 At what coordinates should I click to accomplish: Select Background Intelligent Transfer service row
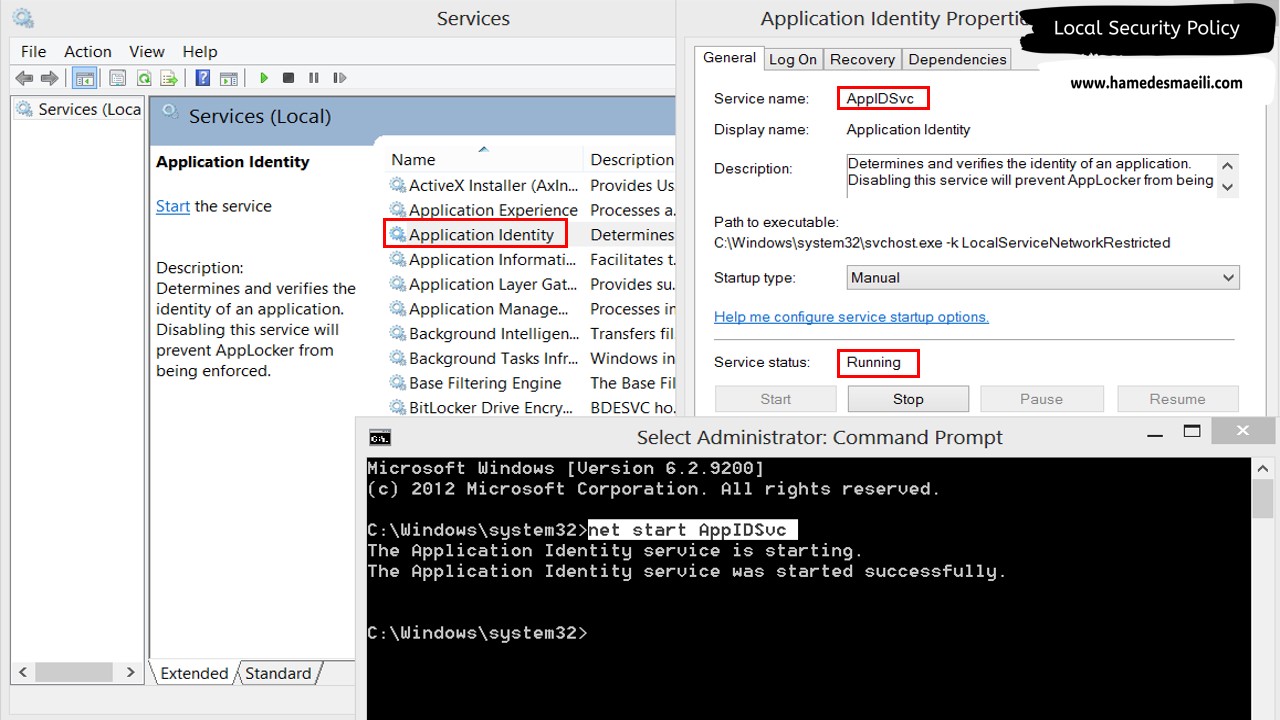click(530, 334)
